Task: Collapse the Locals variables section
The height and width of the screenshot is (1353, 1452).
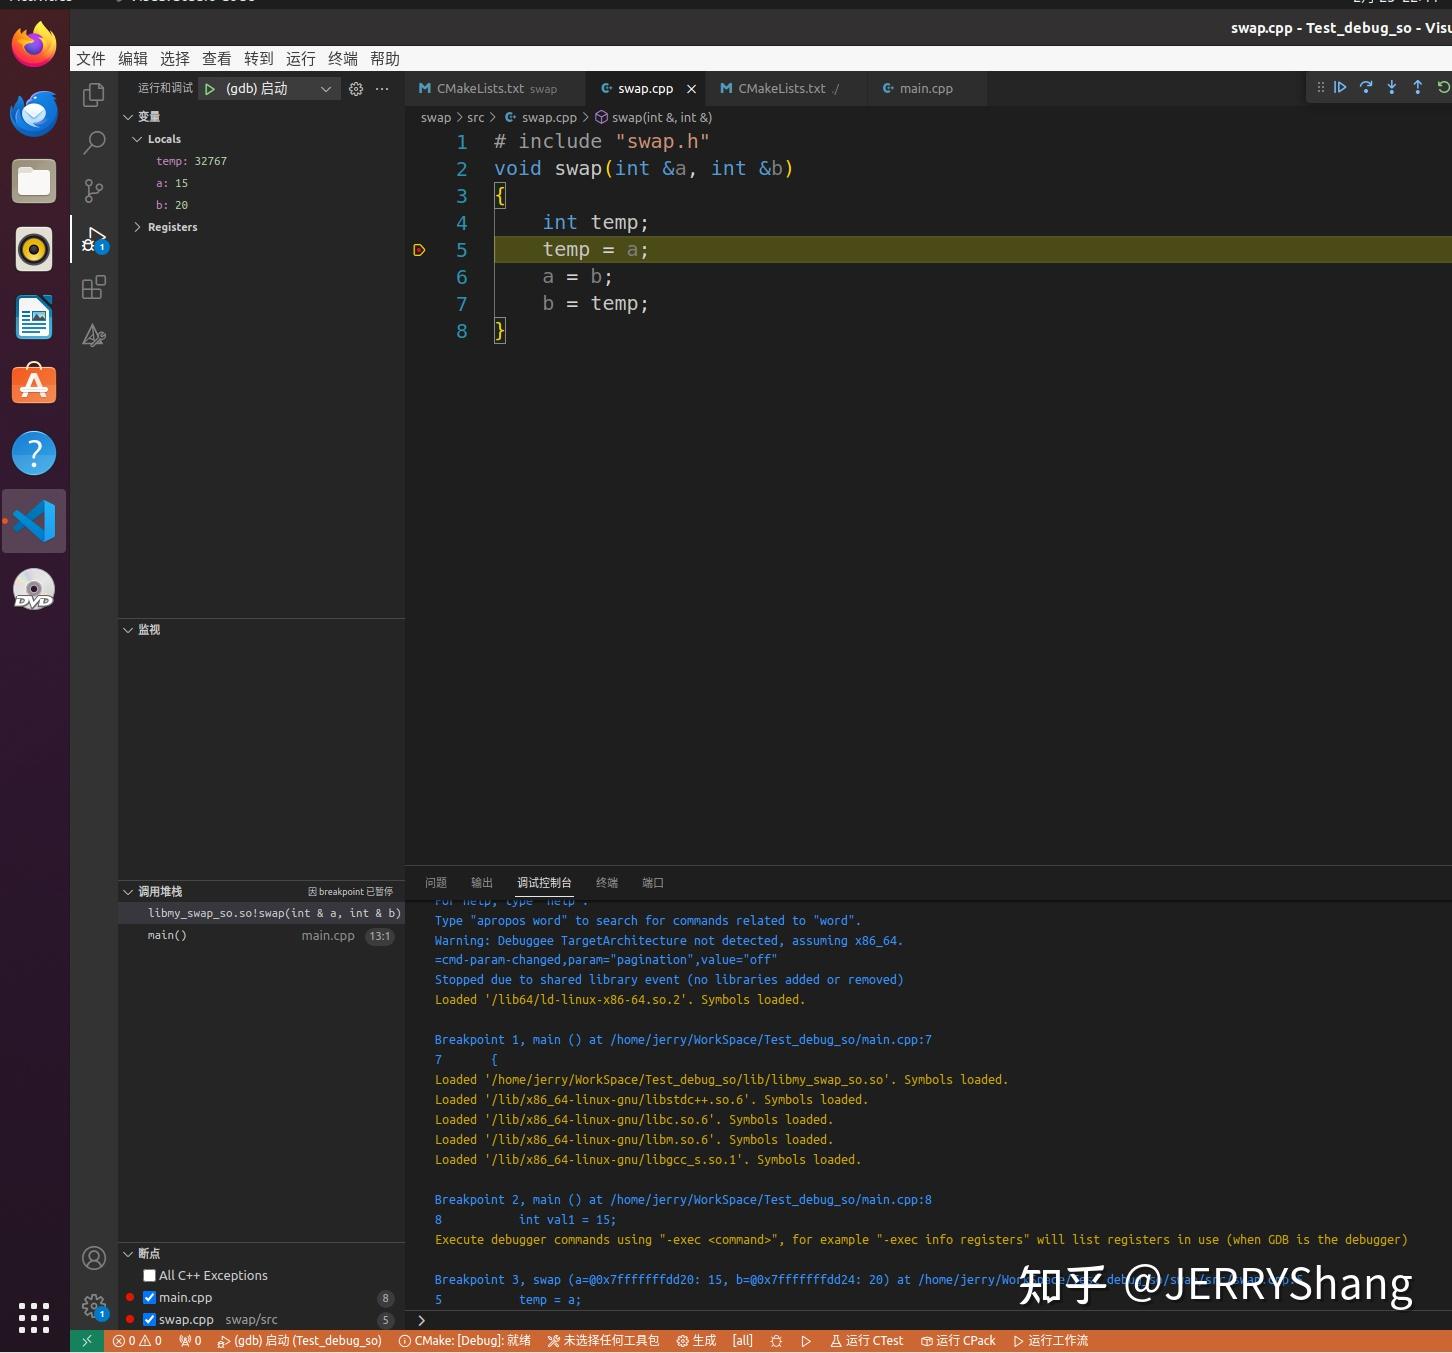Action: click(x=138, y=139)
